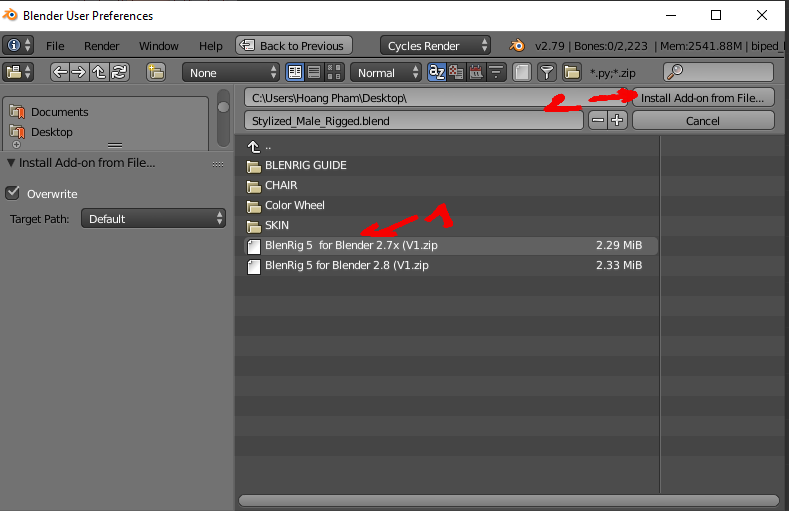
Task: Open the Cycles Render engine dropdown
Action: [x=435, y=46]
